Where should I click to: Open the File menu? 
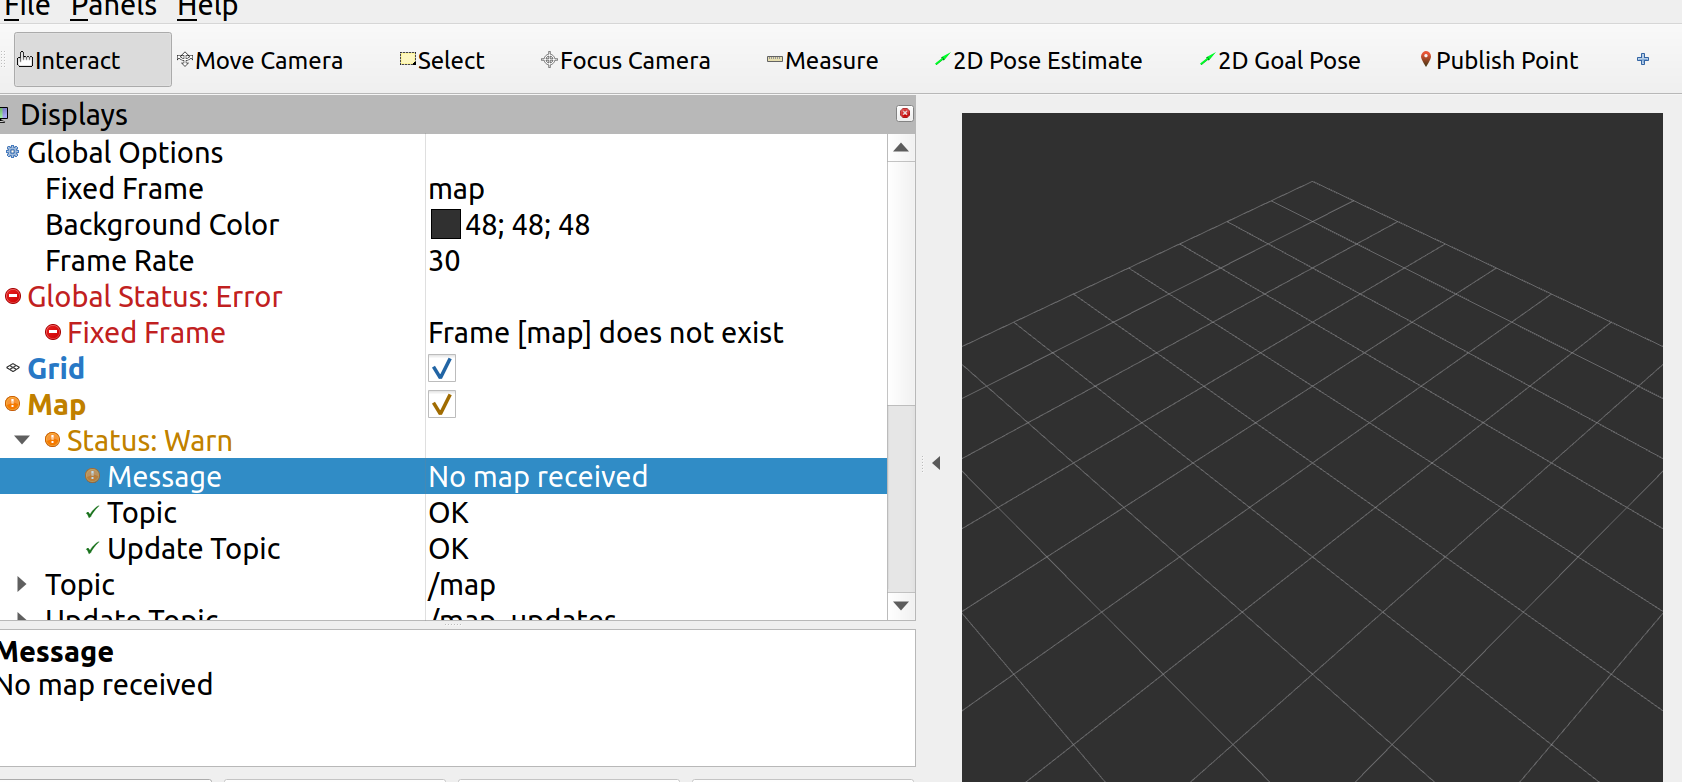[x=26, y=8]
